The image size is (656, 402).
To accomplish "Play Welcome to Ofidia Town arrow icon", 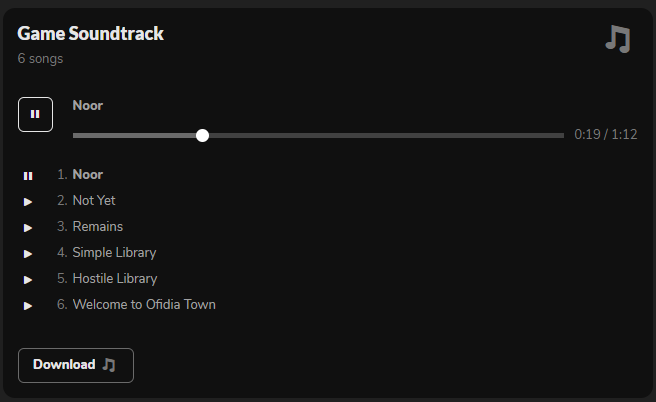I will [28, 306].
